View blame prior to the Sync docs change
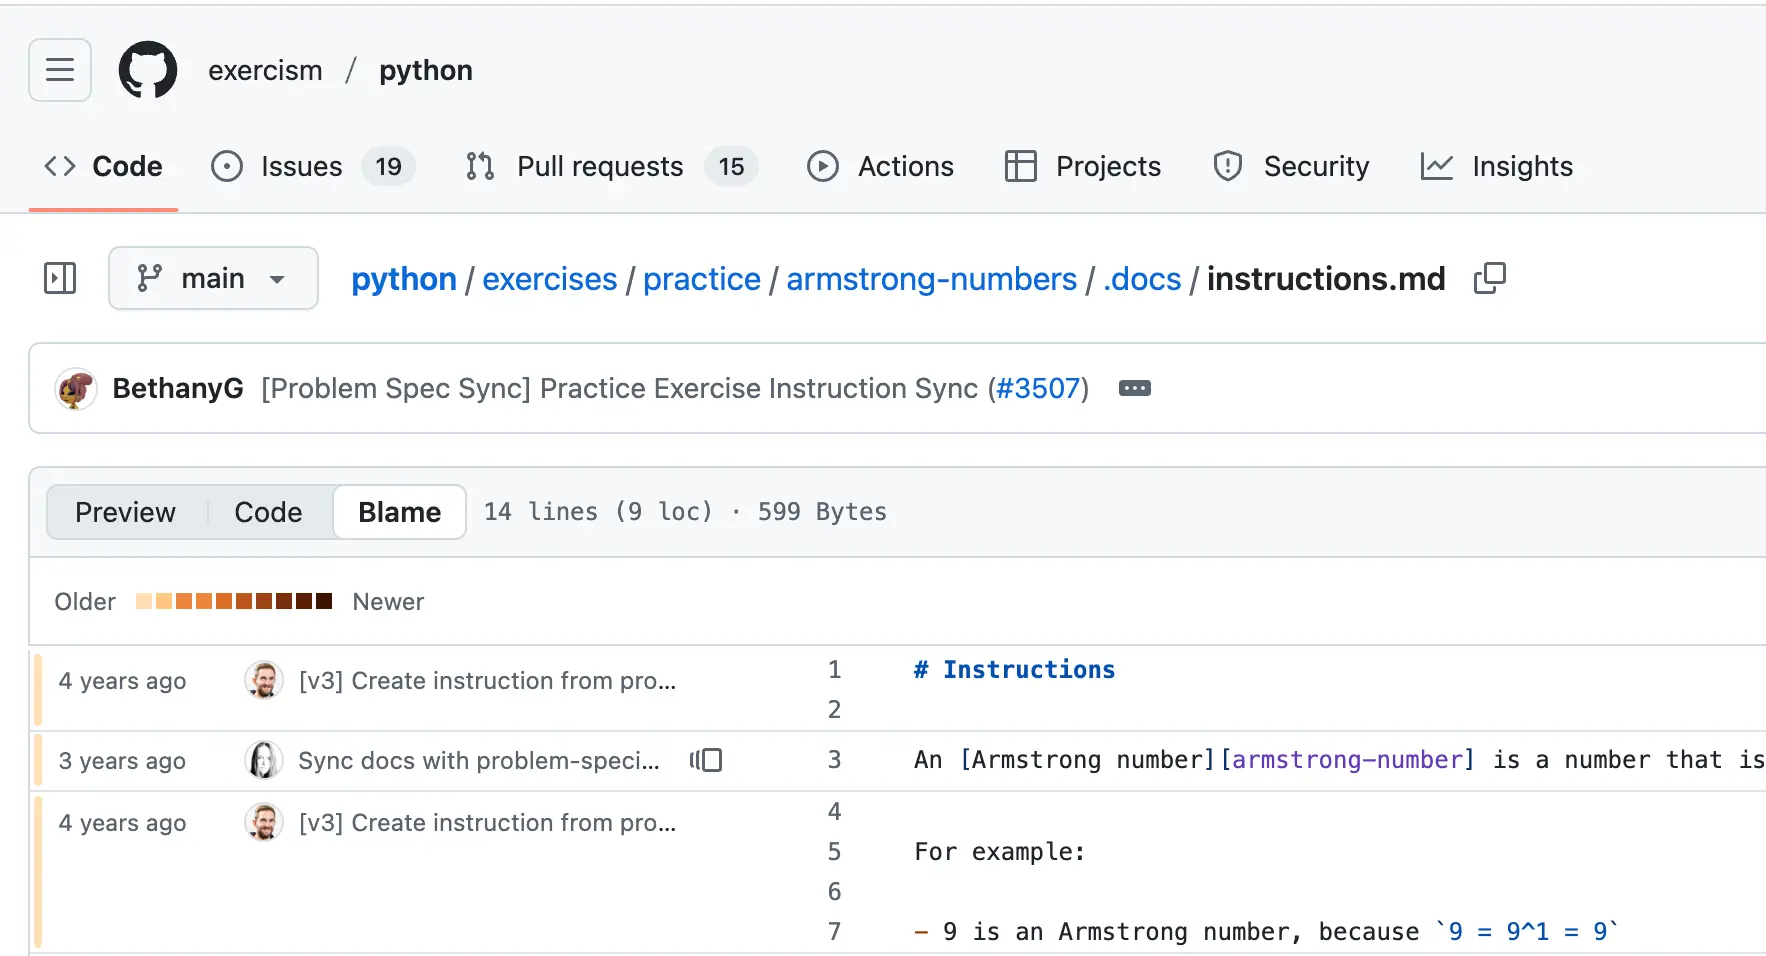The width and height of the screenshot is (1766, 956). pos(708,760)
